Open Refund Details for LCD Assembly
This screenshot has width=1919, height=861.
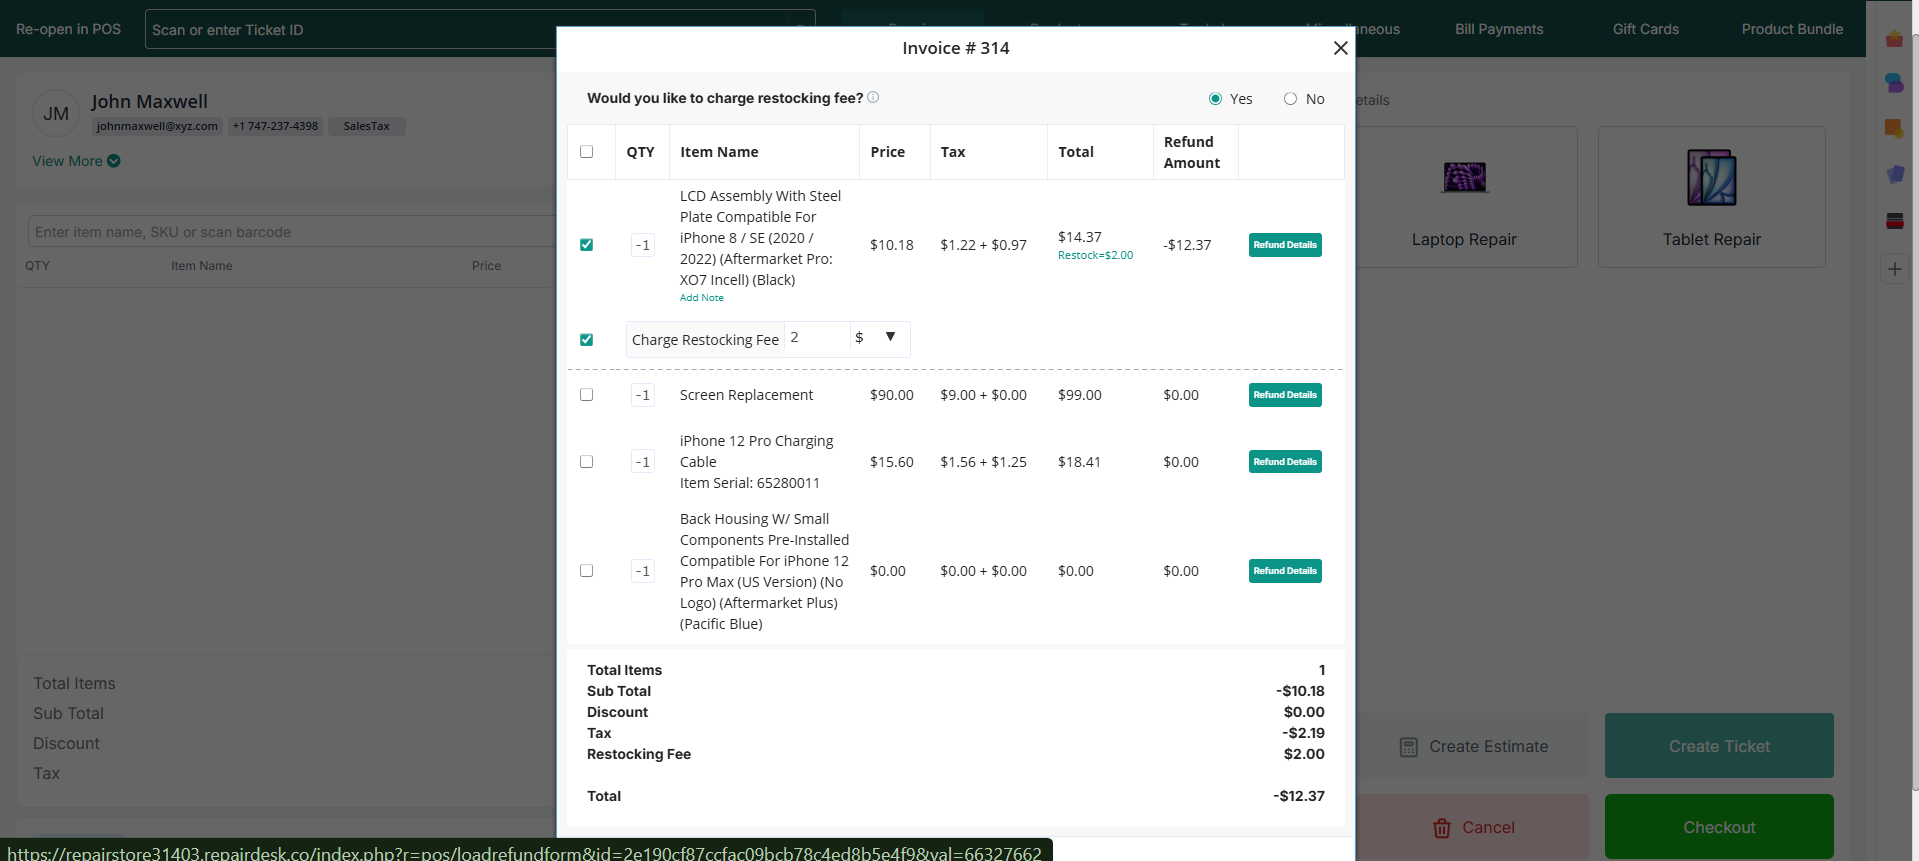click(1285, 245)
